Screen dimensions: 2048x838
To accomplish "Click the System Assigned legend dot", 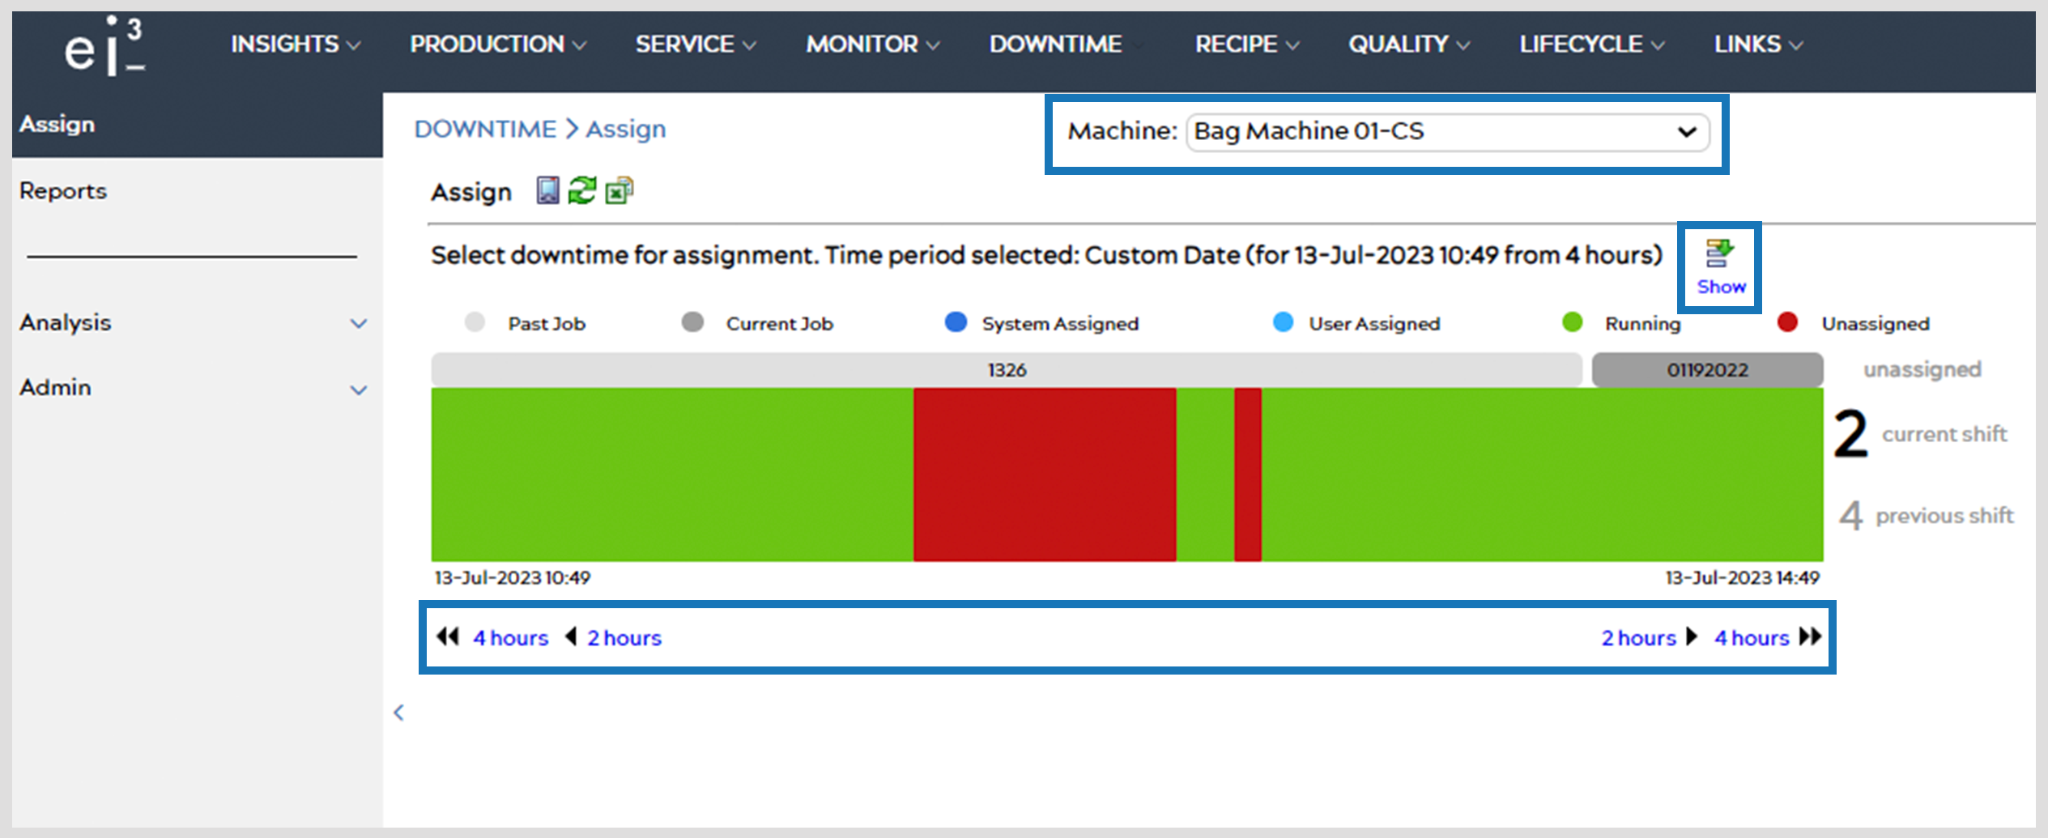I will coord(956,322).
